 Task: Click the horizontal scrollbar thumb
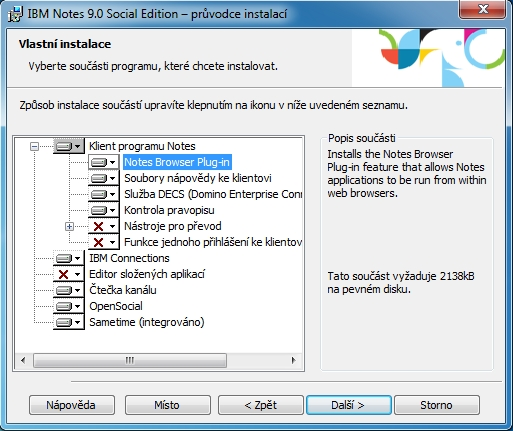pos(130,360)
